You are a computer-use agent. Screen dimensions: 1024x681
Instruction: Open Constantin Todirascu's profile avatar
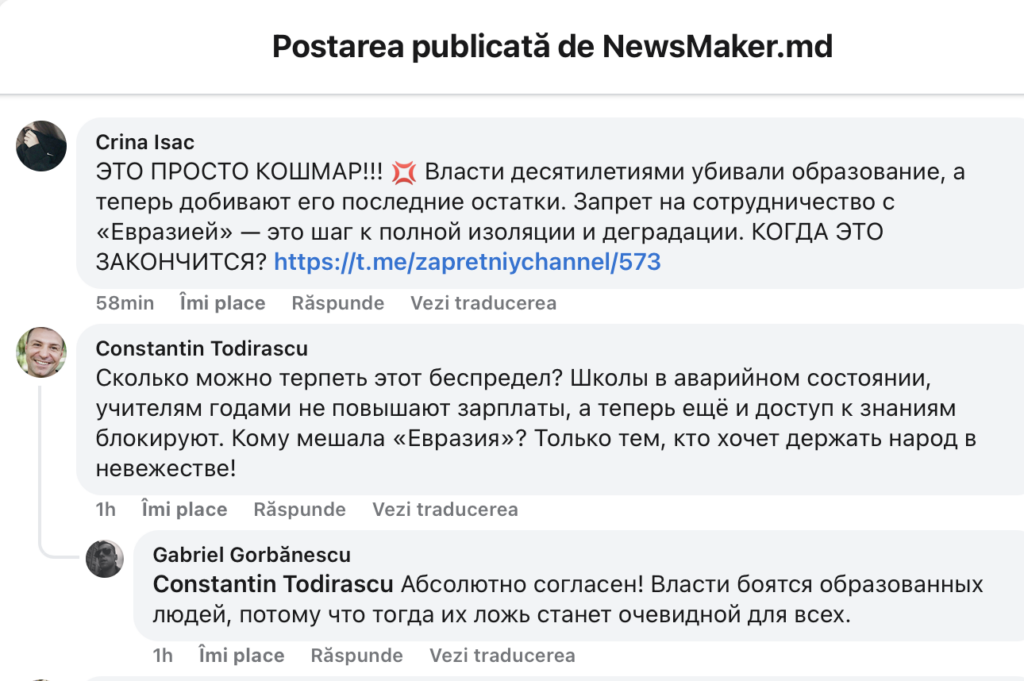(x=41, y=353)
